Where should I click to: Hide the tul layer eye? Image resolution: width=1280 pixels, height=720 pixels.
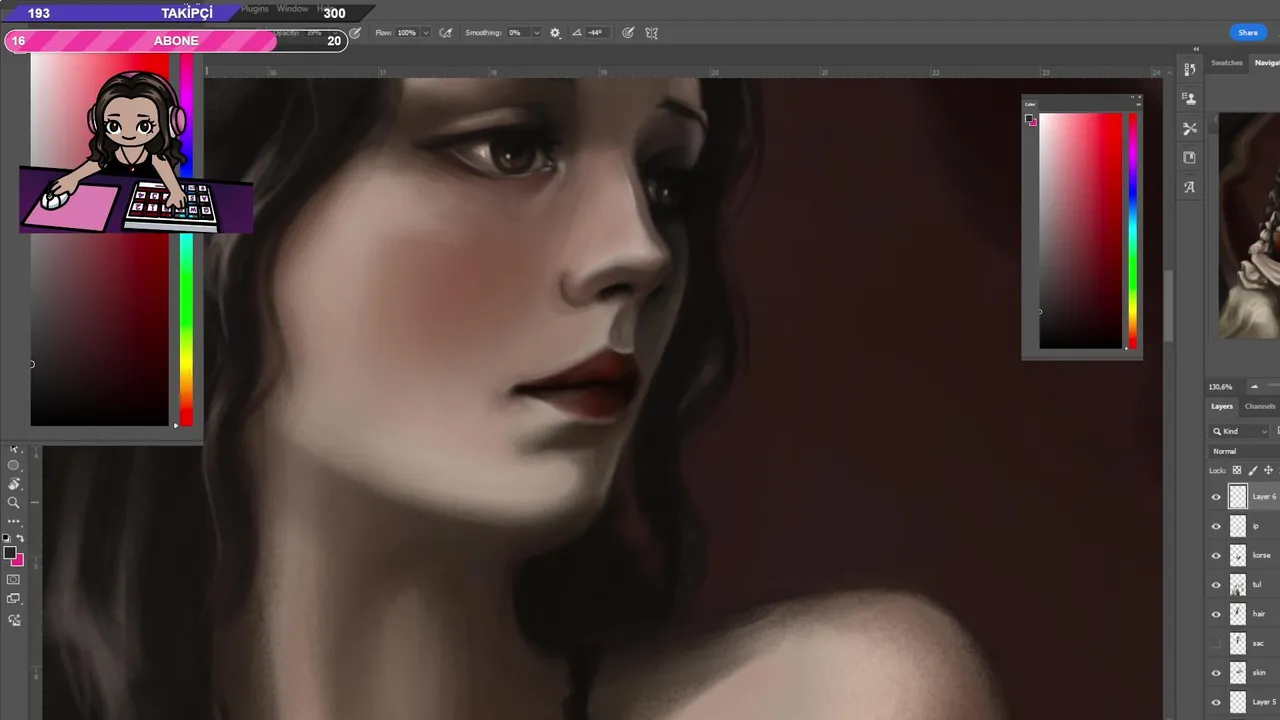coord(1216,585)
